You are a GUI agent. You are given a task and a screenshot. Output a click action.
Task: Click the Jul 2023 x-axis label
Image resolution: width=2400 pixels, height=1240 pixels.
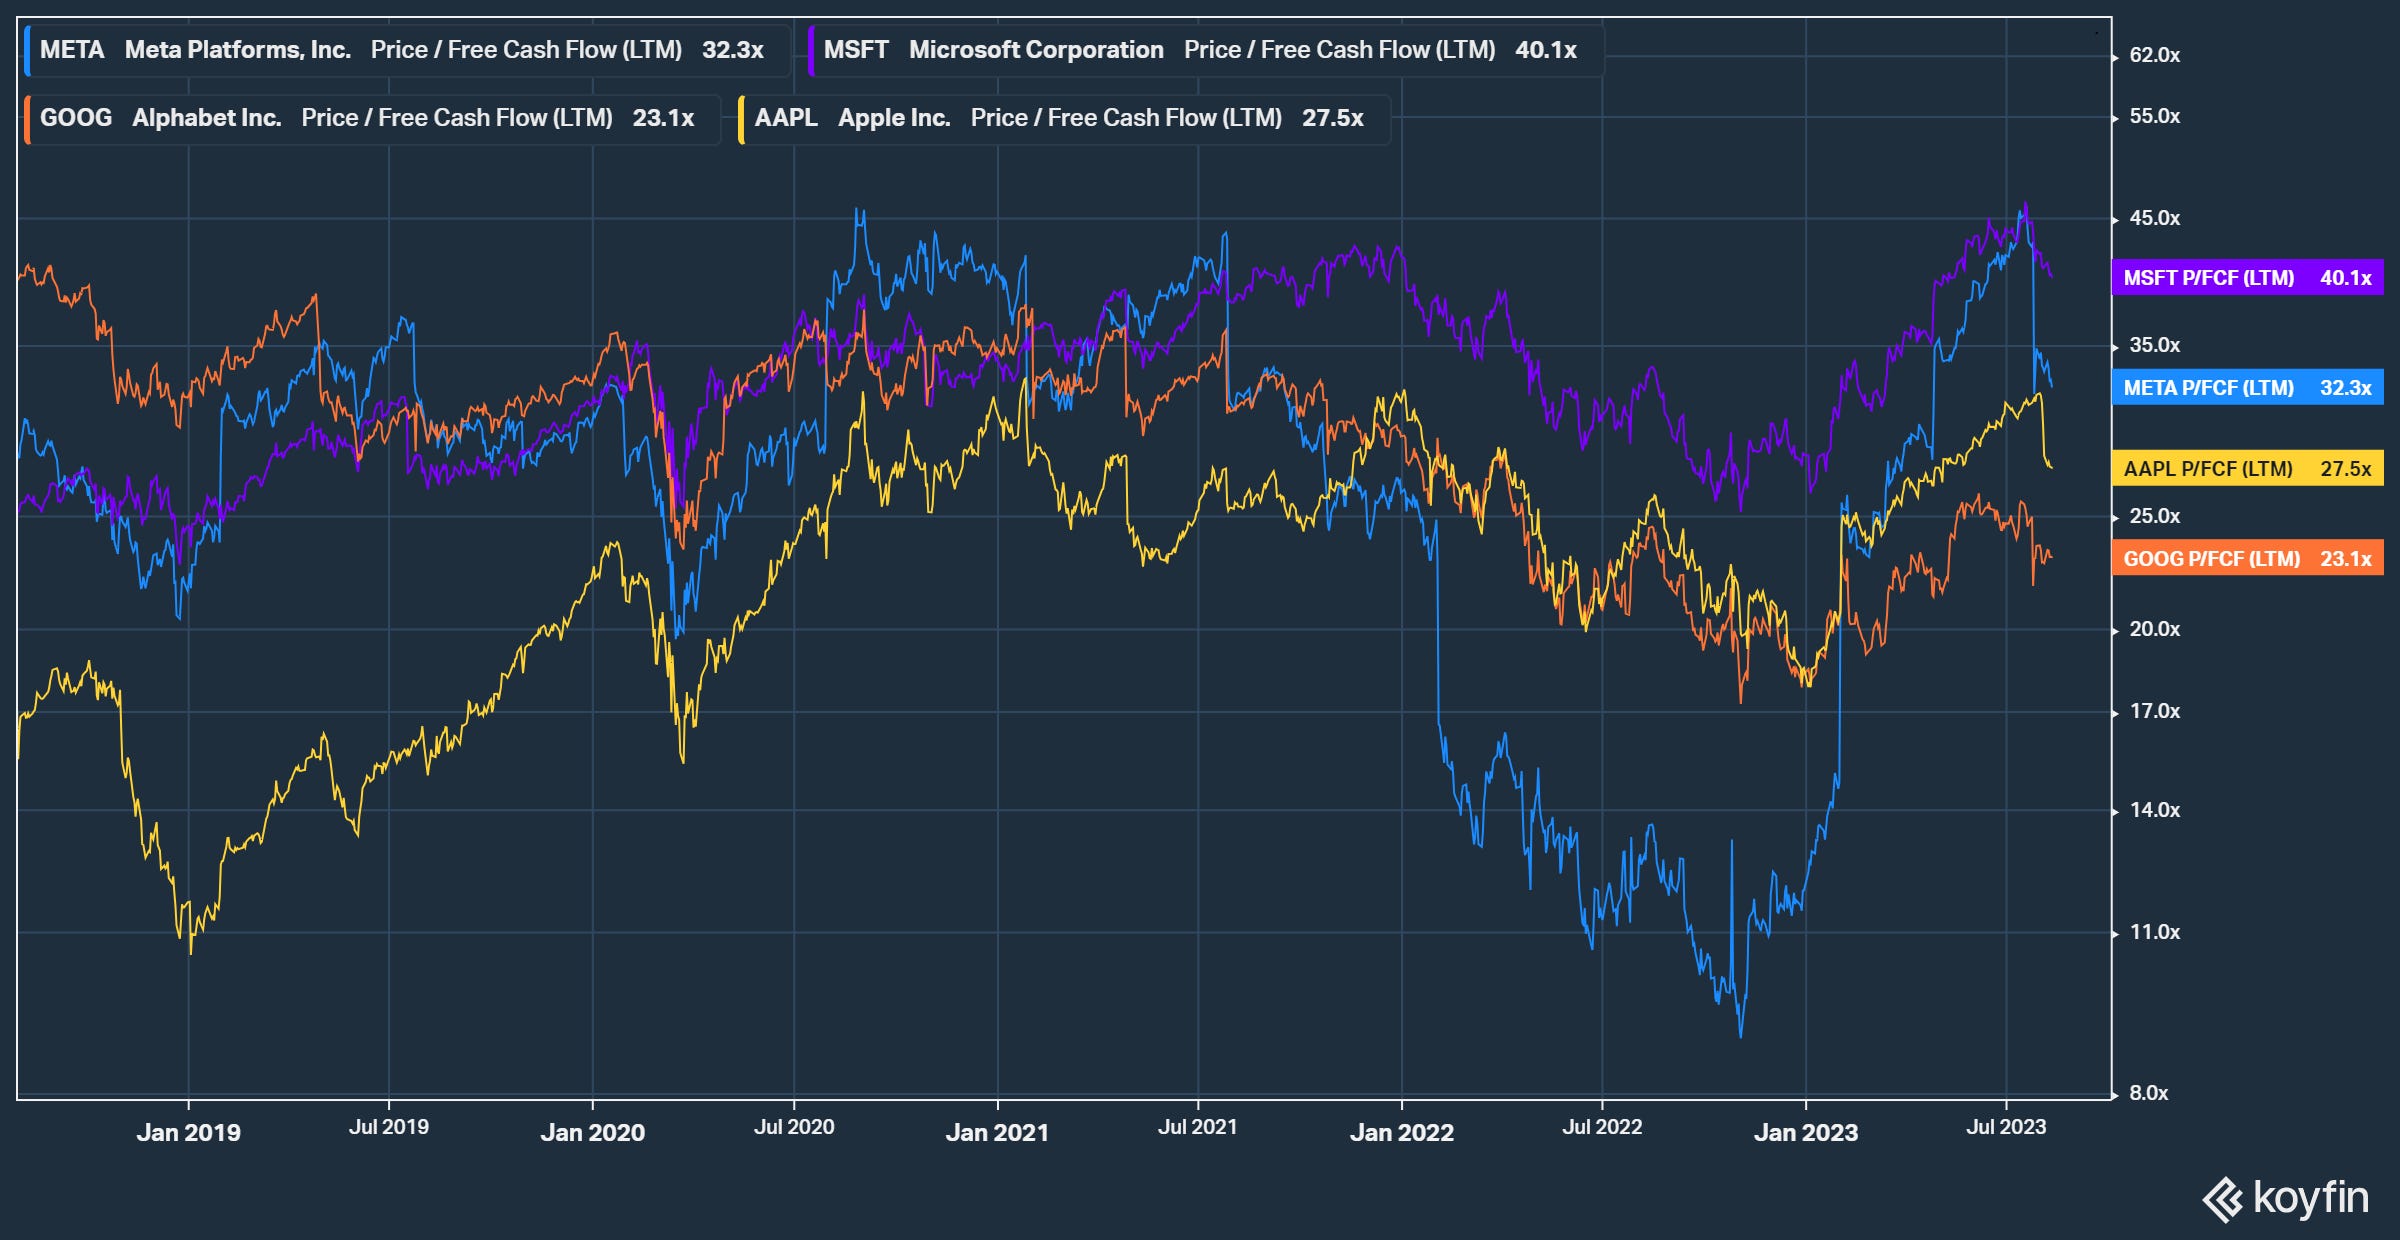[x=2006, y=1127]
